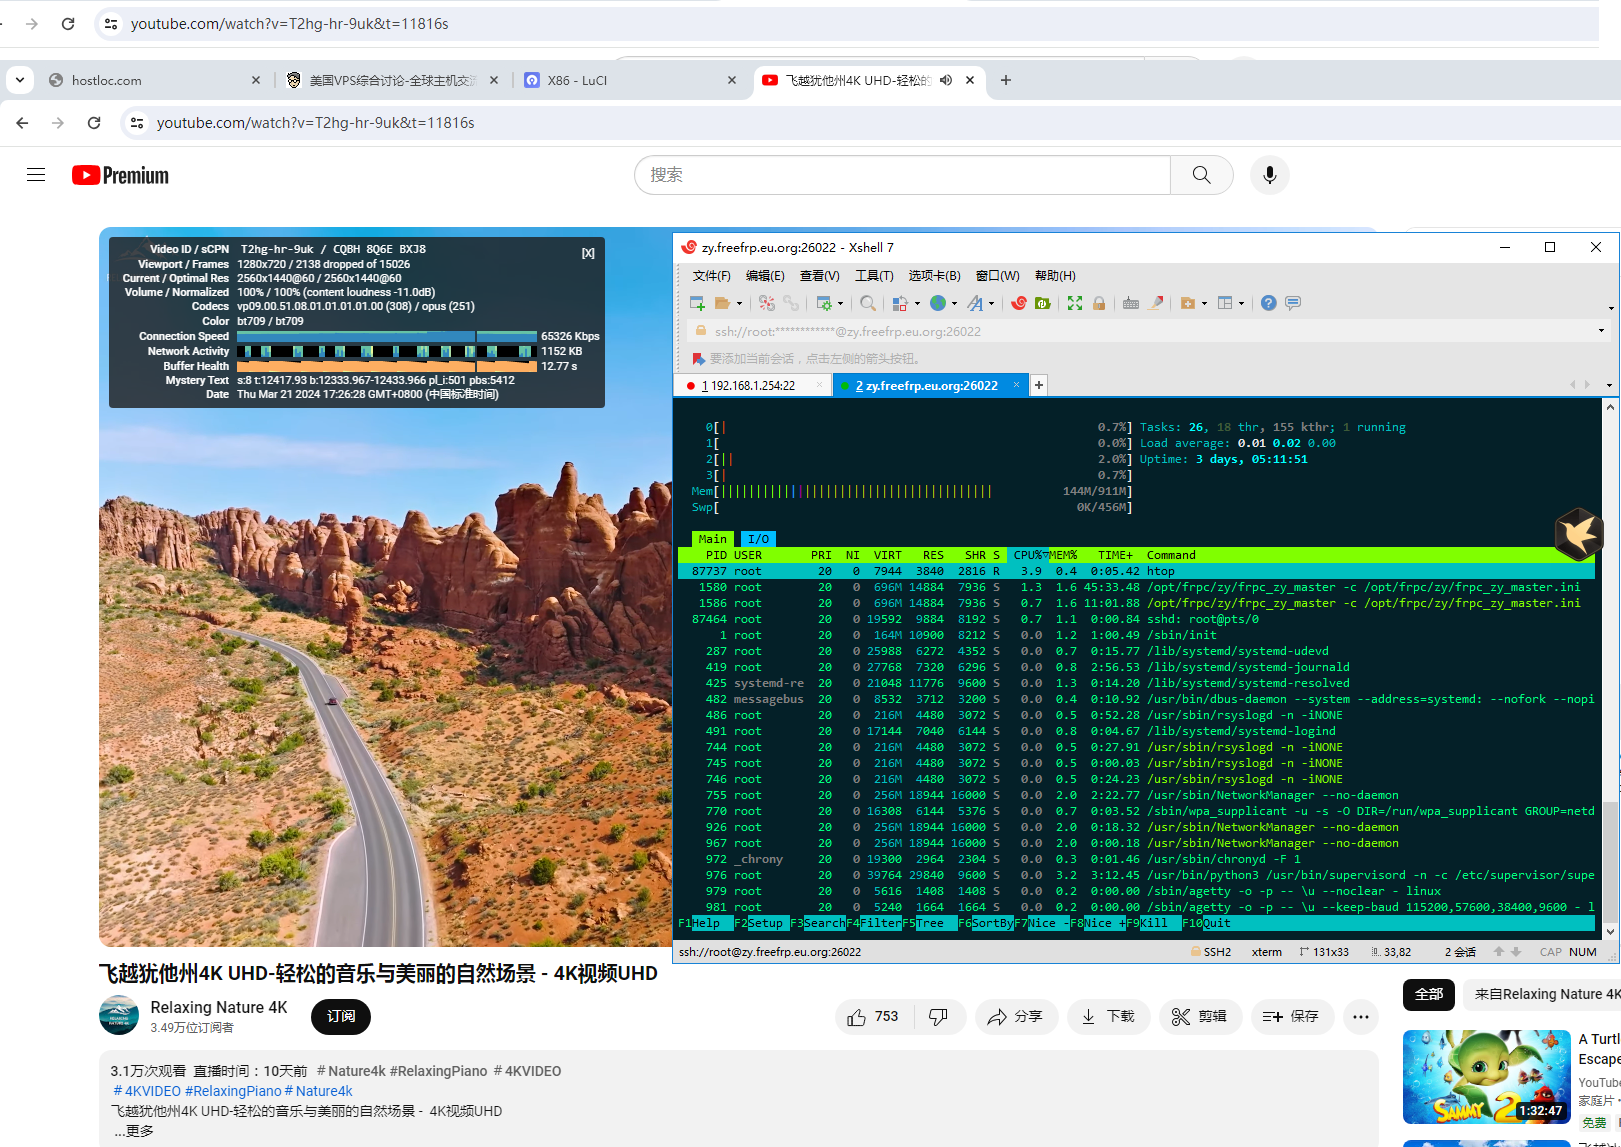Launch Xftp with the green toolbar icon
This screenshot has width=1621, height=1147.
[x=1043, y=303]
